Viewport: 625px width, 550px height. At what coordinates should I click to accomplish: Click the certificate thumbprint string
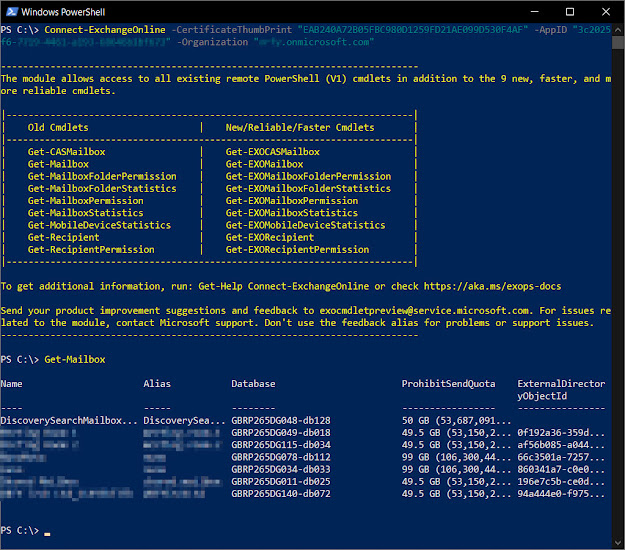pyautogui.click(x=413, y=30)
